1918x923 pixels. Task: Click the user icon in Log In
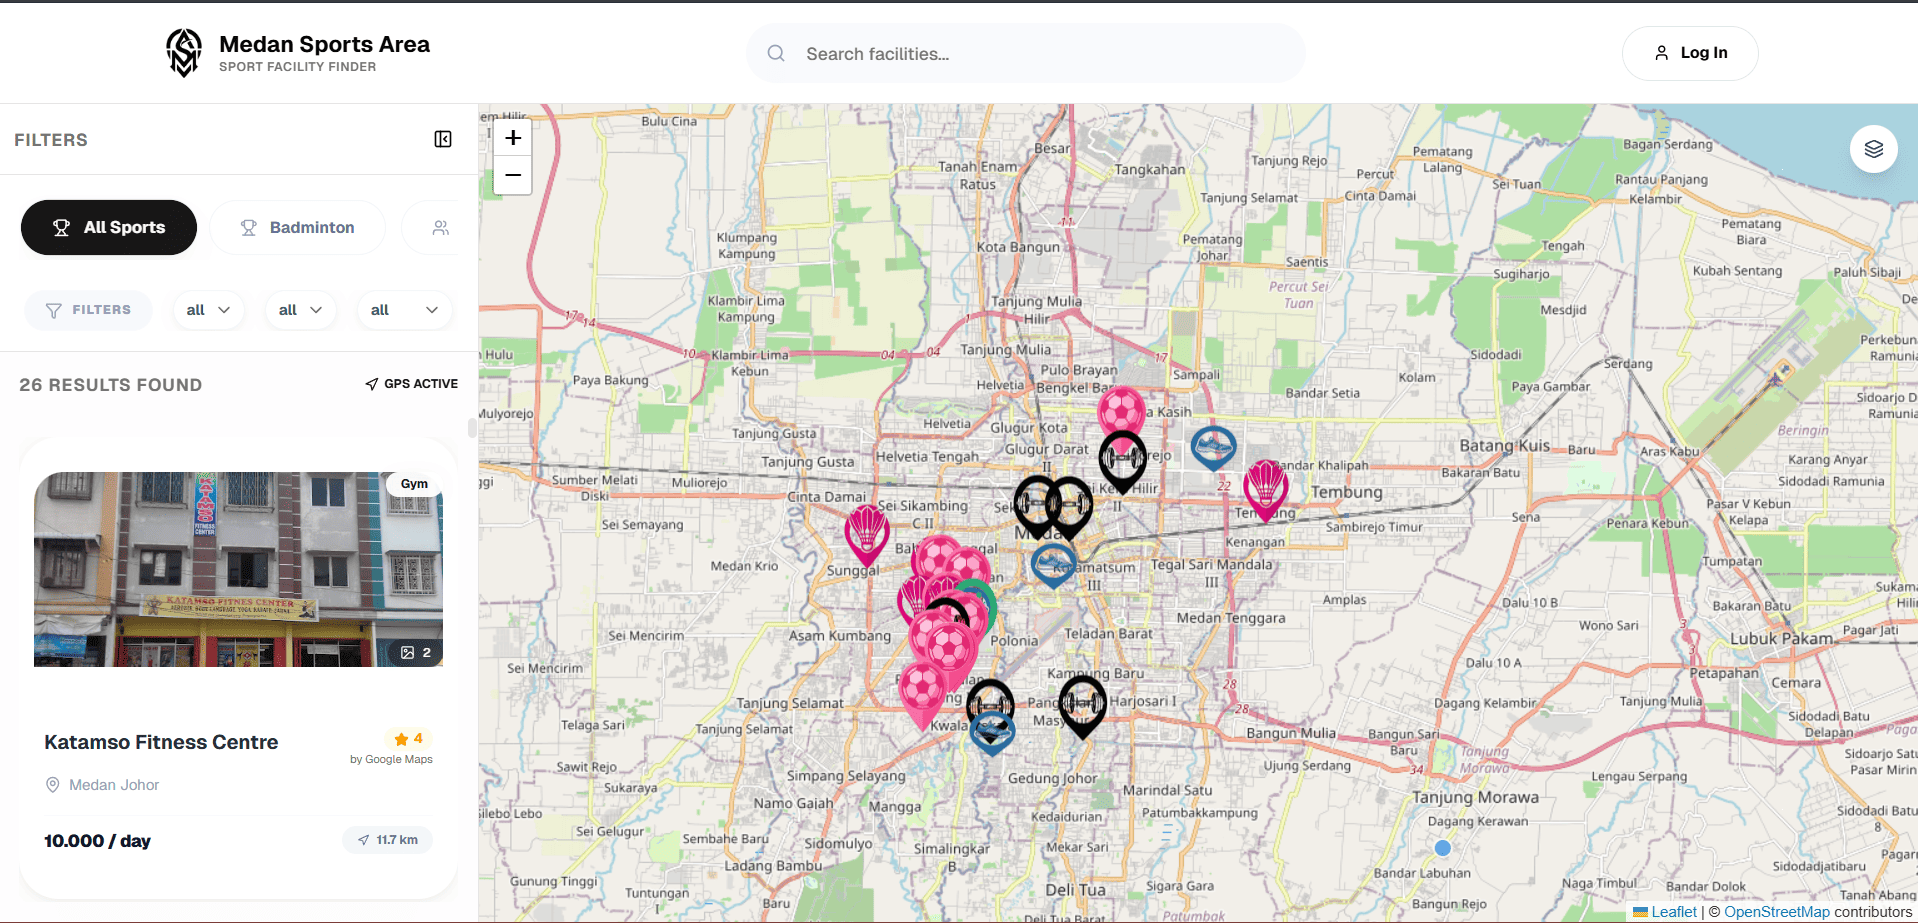1661,53
